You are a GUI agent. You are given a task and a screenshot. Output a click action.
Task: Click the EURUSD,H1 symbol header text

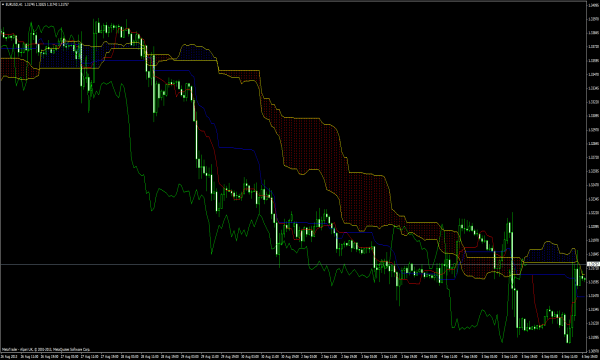(38, 5)
